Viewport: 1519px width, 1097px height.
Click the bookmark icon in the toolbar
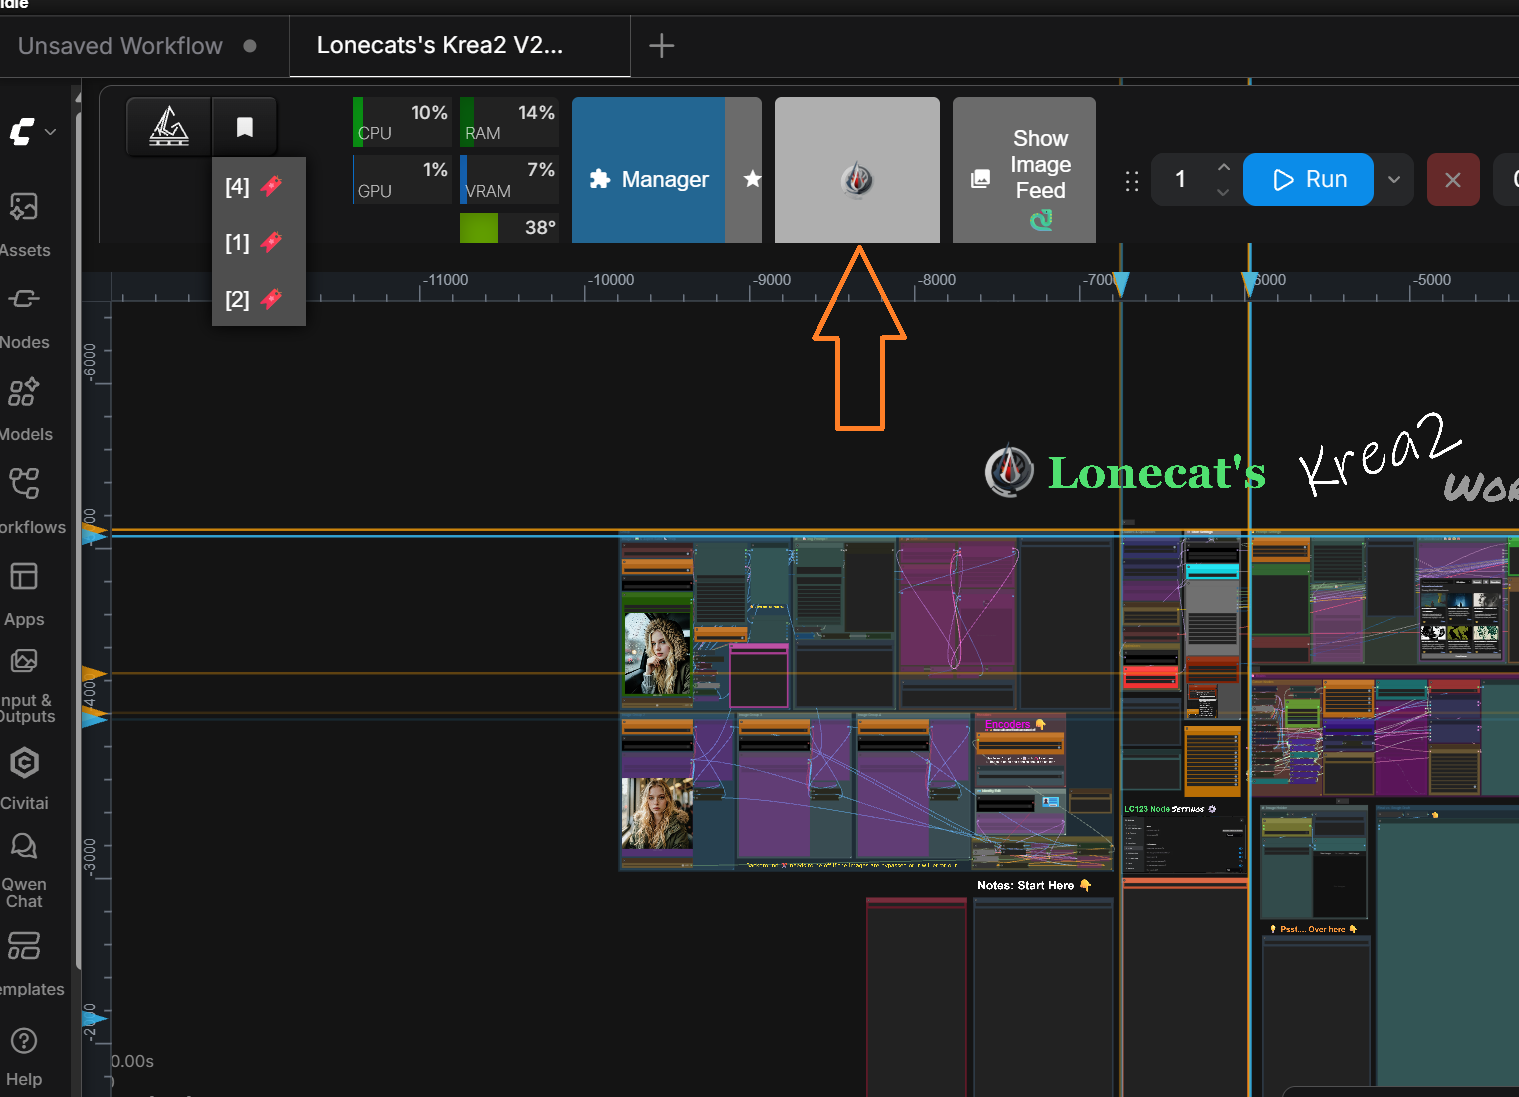[244, 127]
